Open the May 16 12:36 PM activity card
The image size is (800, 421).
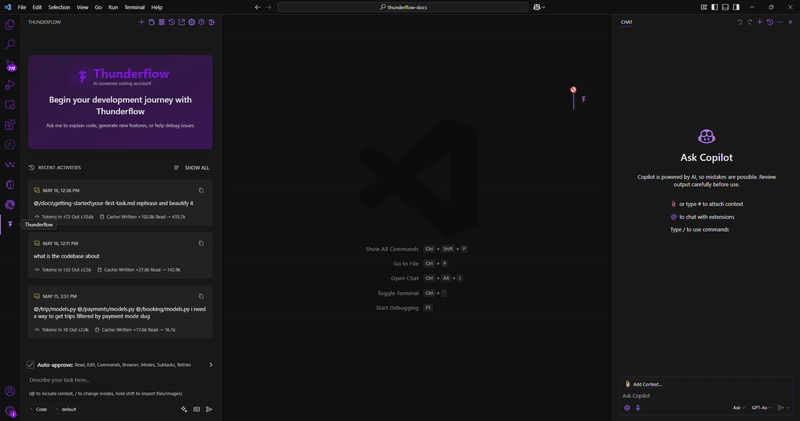click(x=120, y=203)
